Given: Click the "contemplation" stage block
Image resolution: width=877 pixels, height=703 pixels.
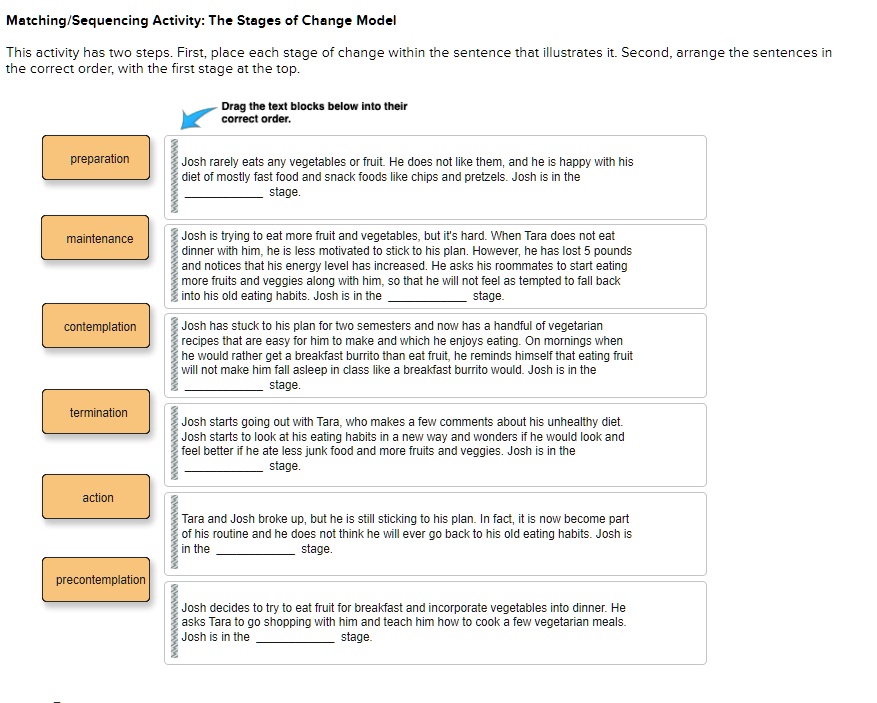Looking at the screenshot, I should pyautogui.click(x=96, y=326).
